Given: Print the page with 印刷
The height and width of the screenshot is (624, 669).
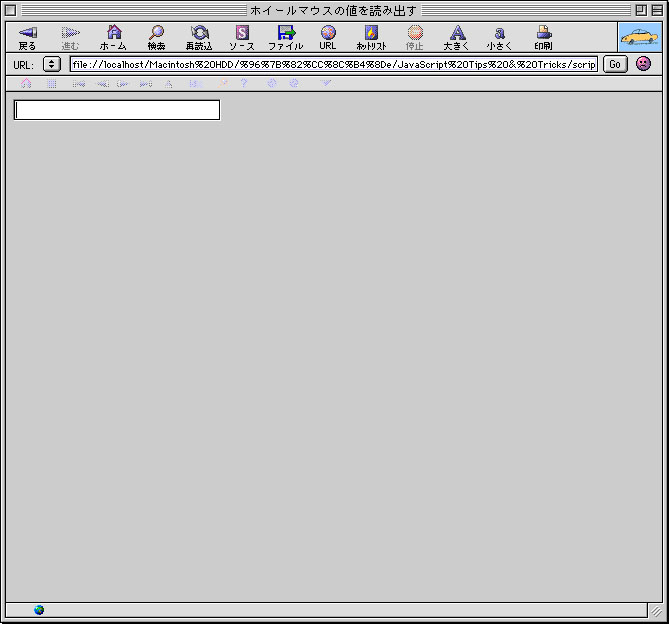Looking at the screenshot, I should (x=544, y=38).
